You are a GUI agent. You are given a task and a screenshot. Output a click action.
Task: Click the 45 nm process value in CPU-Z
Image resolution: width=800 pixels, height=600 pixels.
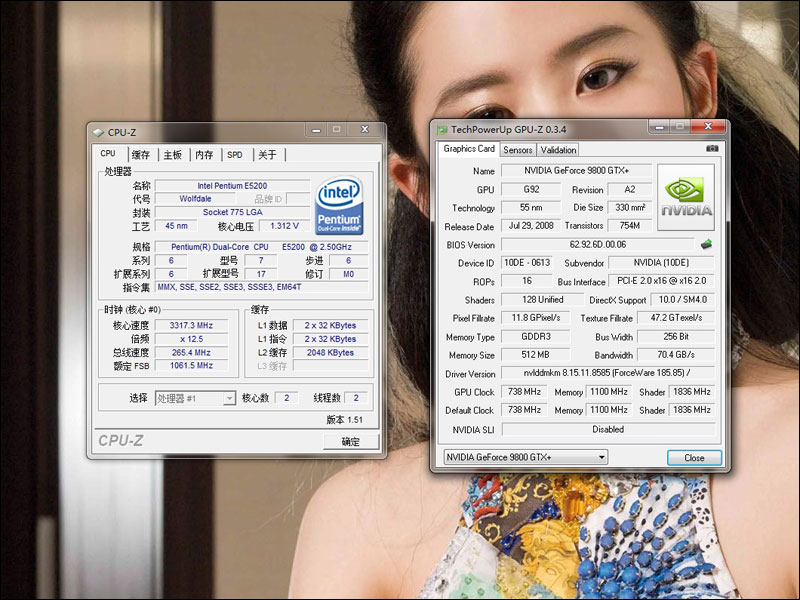(x=177, y=226)
